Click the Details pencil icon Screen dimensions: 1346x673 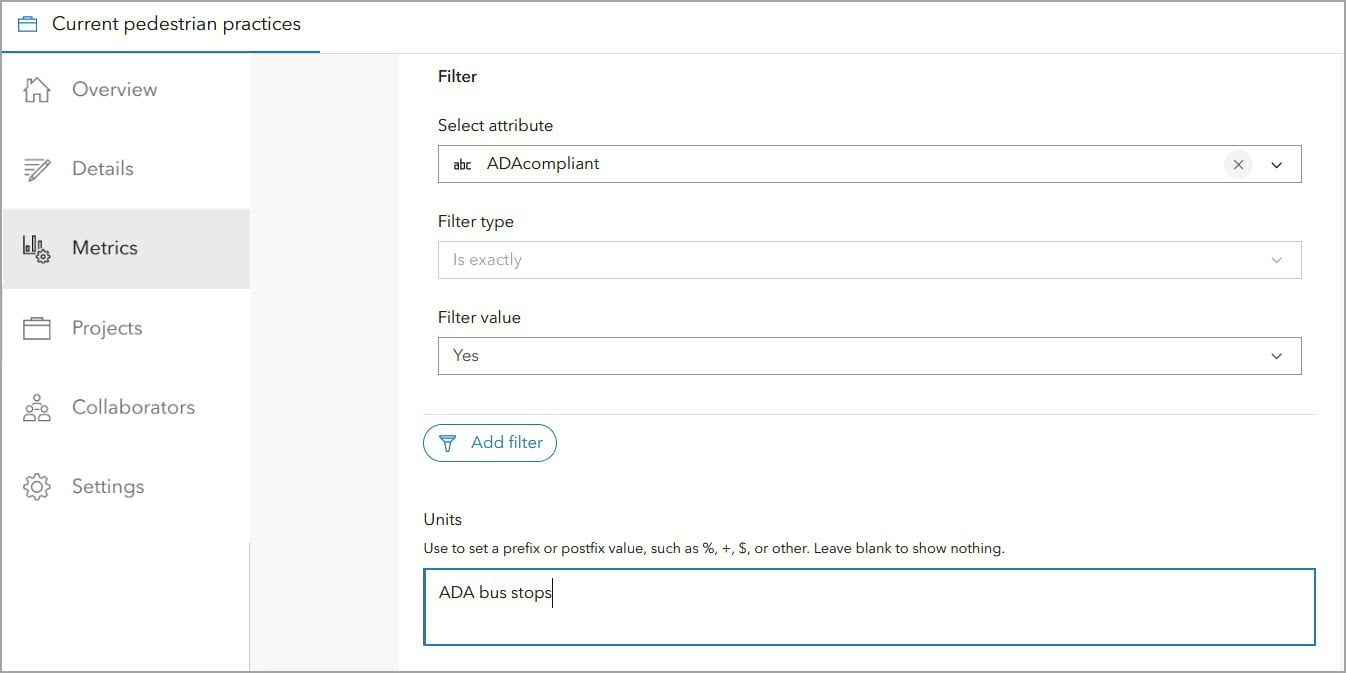(x=37, y=169)
